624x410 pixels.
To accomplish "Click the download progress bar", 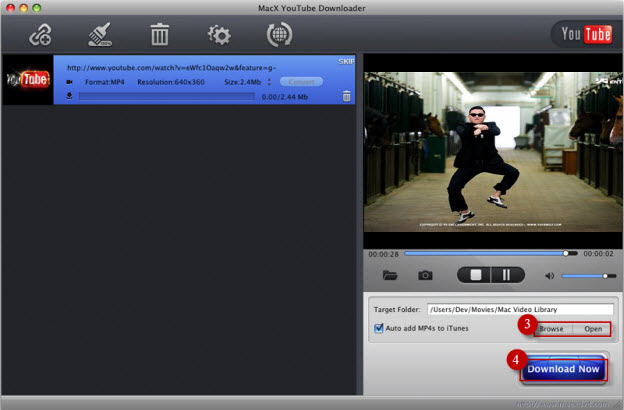I will click(x=167, y=96).
